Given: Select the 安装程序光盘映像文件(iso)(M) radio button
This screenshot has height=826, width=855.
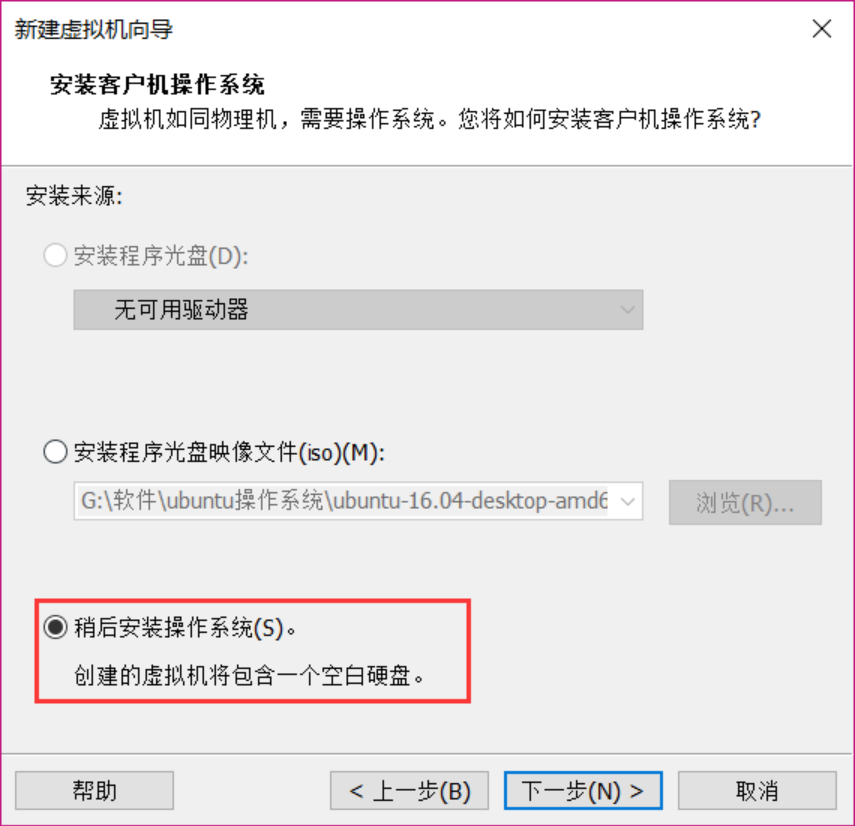Looking at the screenshot, I should pyautogui.click(x=55, y=452).
